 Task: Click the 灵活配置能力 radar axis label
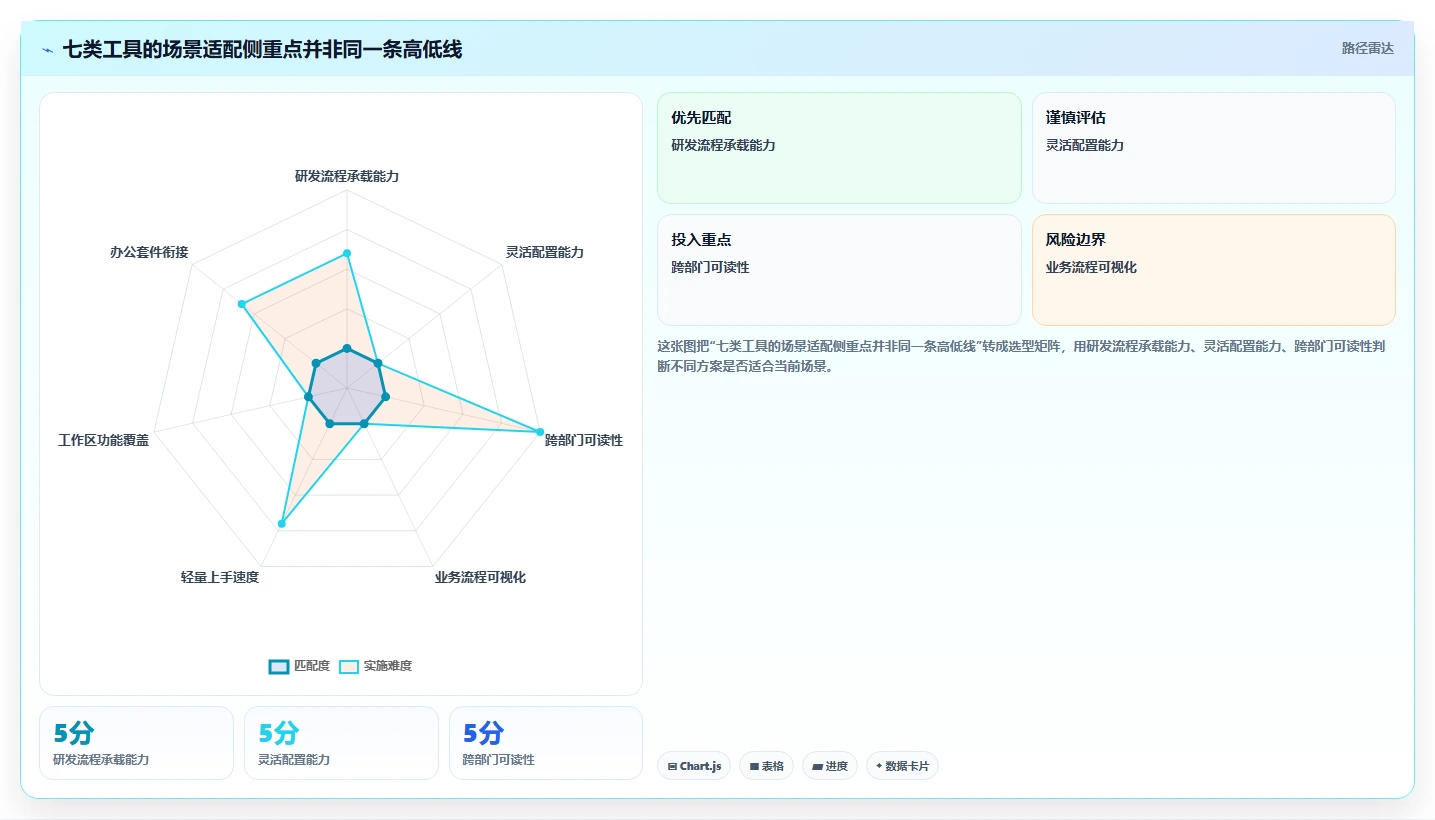[545, 252]
